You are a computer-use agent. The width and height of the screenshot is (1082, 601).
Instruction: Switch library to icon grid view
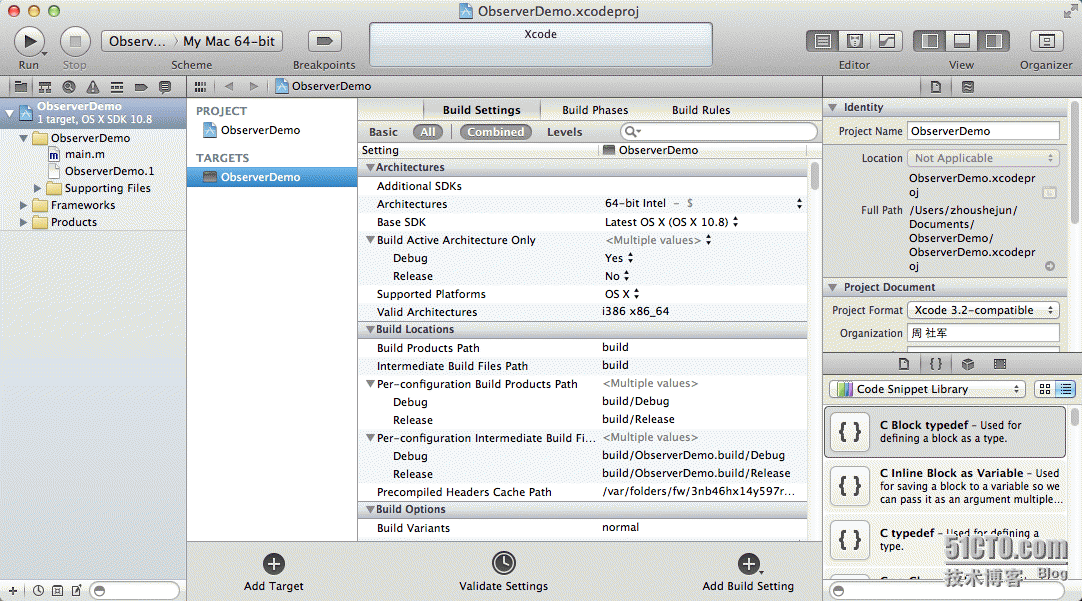[1045, 389]
